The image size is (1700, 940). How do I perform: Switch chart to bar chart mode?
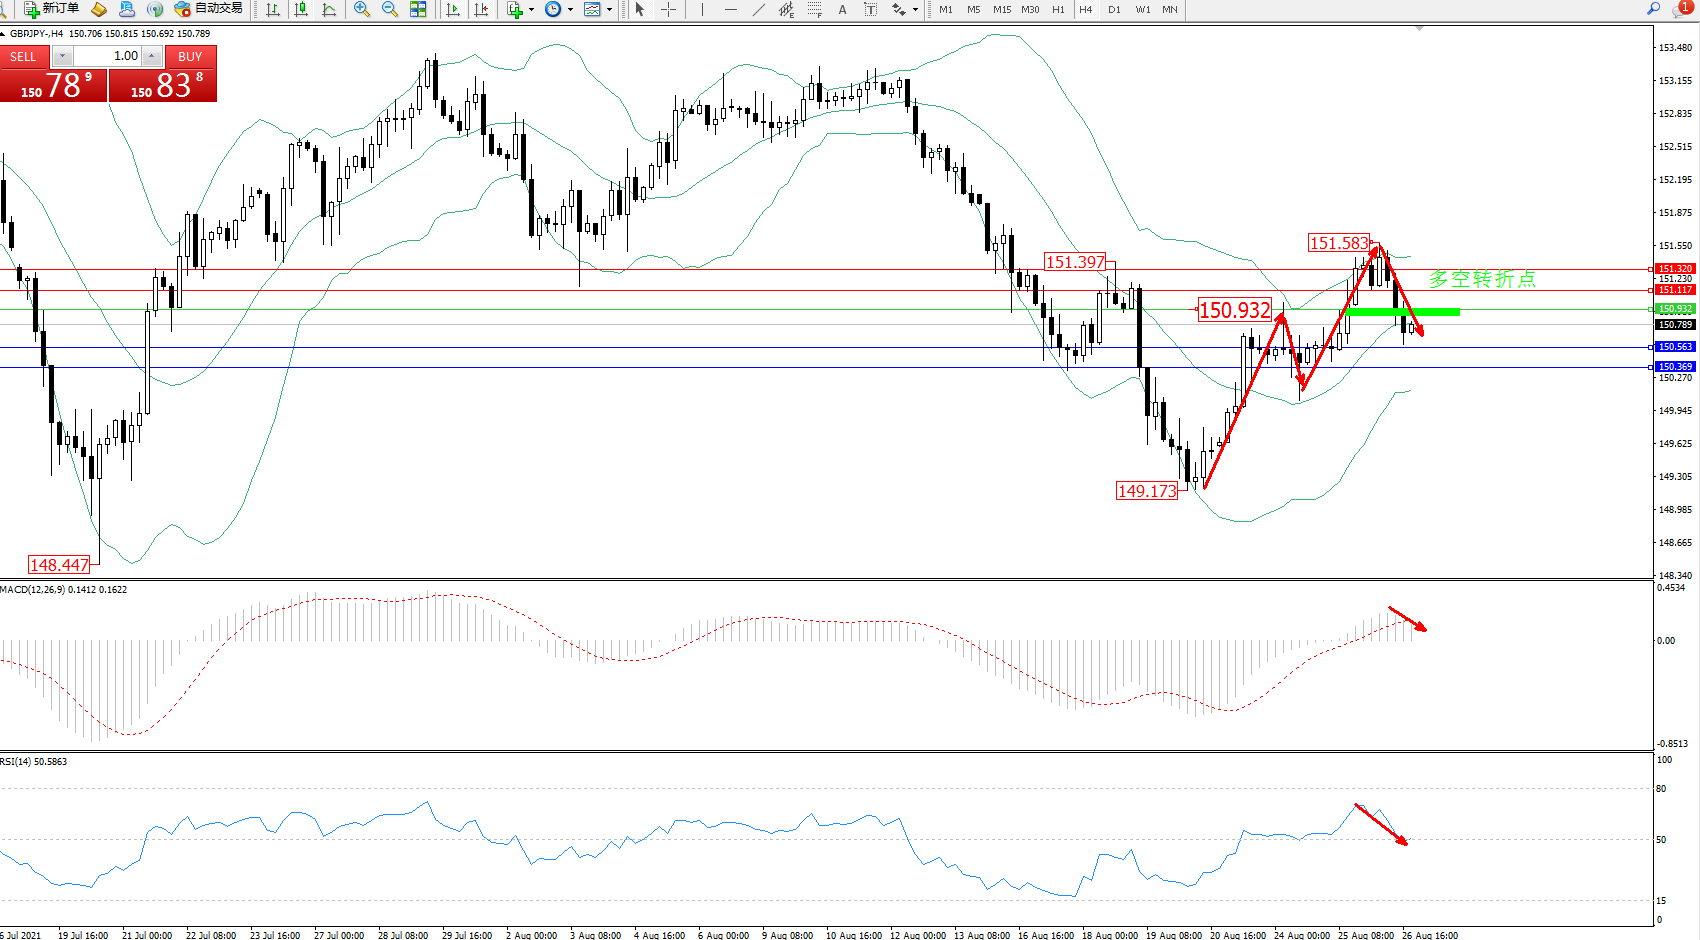tap(273, 9)
